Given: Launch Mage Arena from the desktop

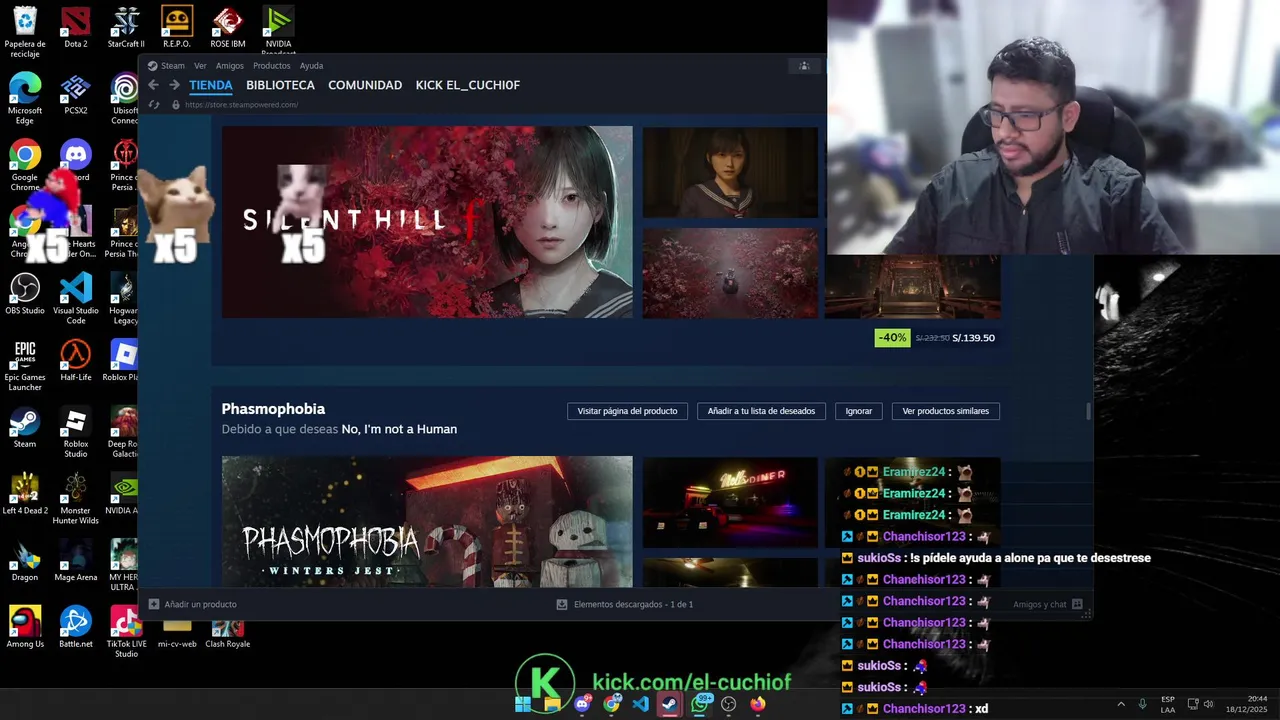Looking at the screenshot, I should tap(75, 561).
